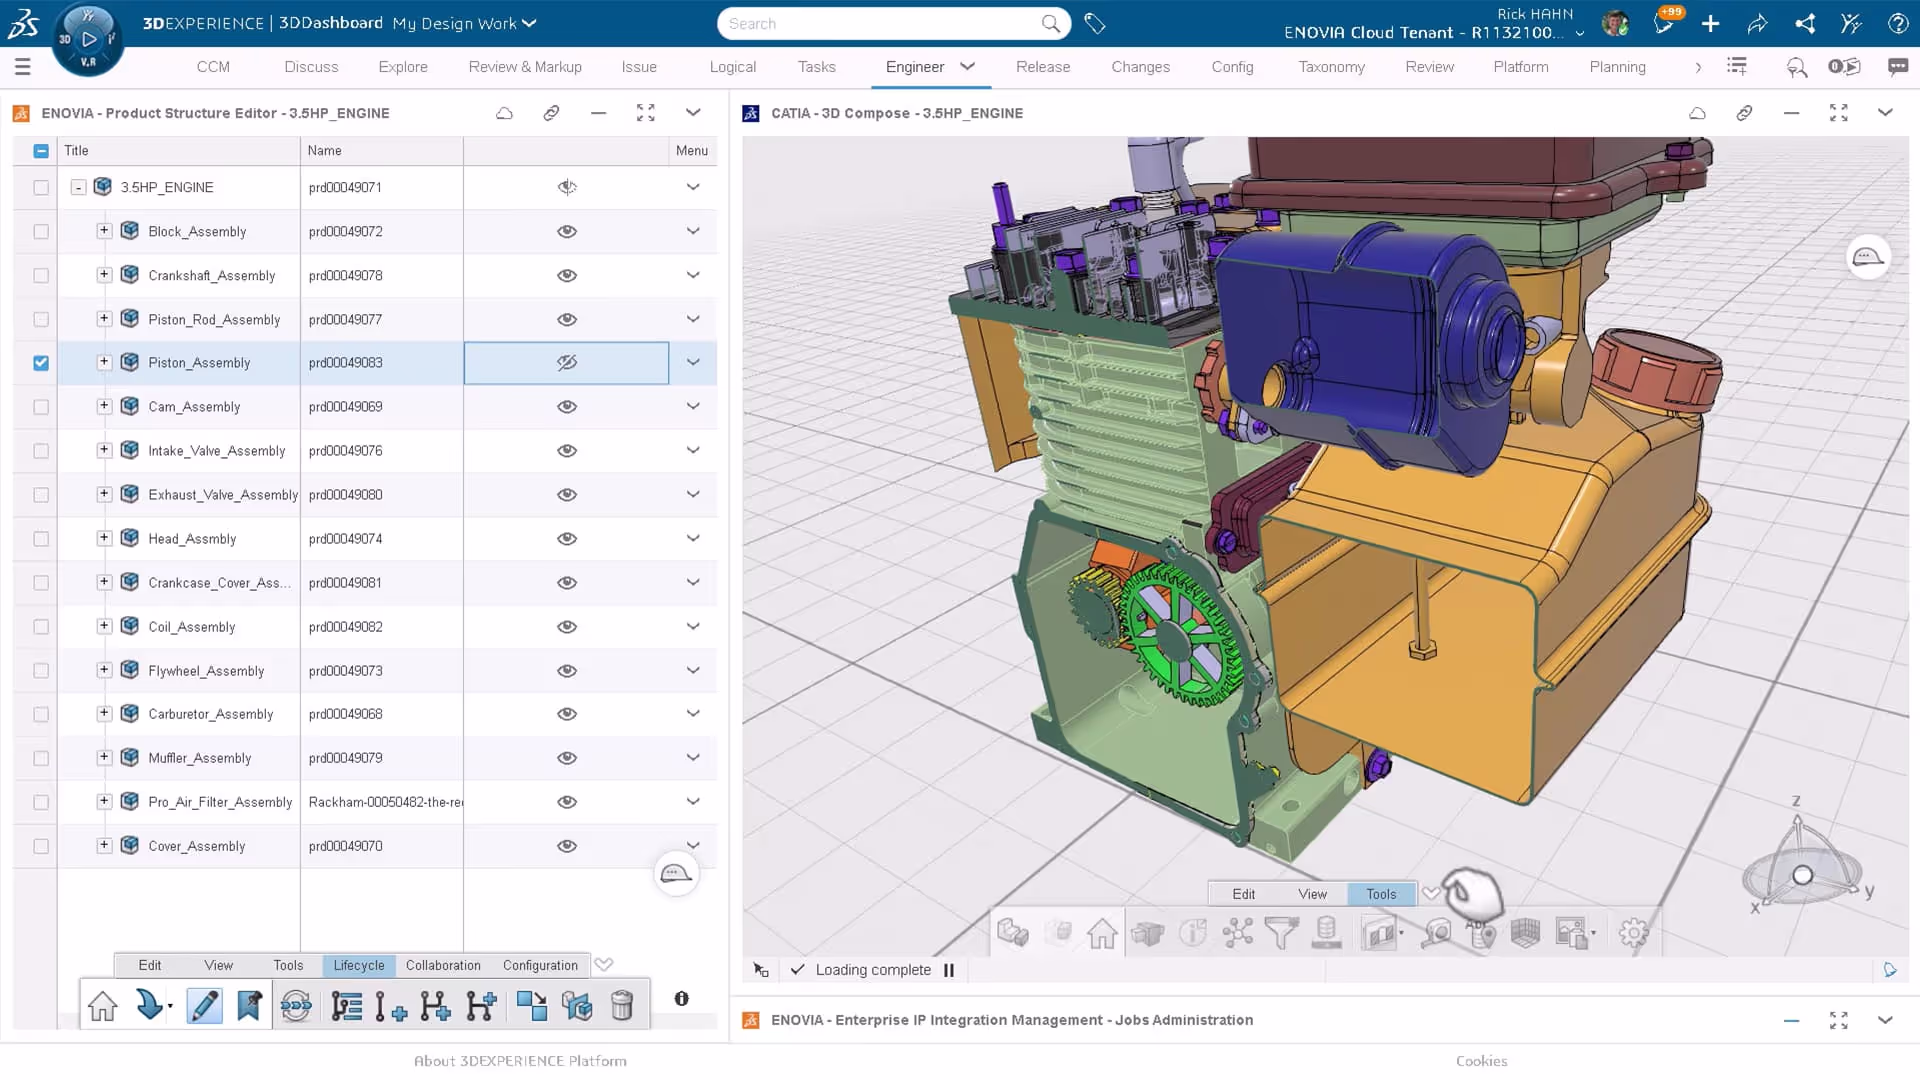Screen dimensions: 1920x1080
Task: Click the maturity cycle arrows icon
Action: tap(296, 1005)
